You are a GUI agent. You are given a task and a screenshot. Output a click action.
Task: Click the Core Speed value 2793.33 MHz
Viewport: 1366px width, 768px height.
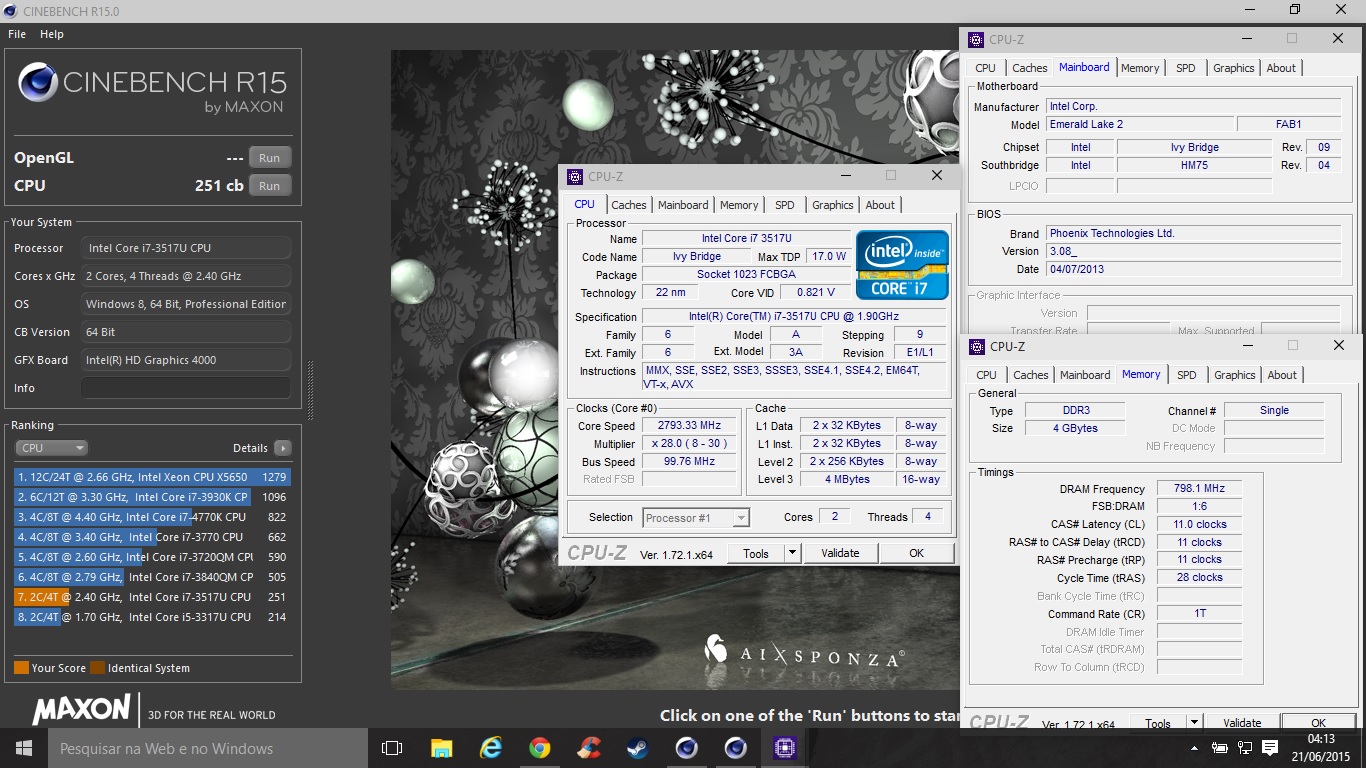(x=691, y=426)
